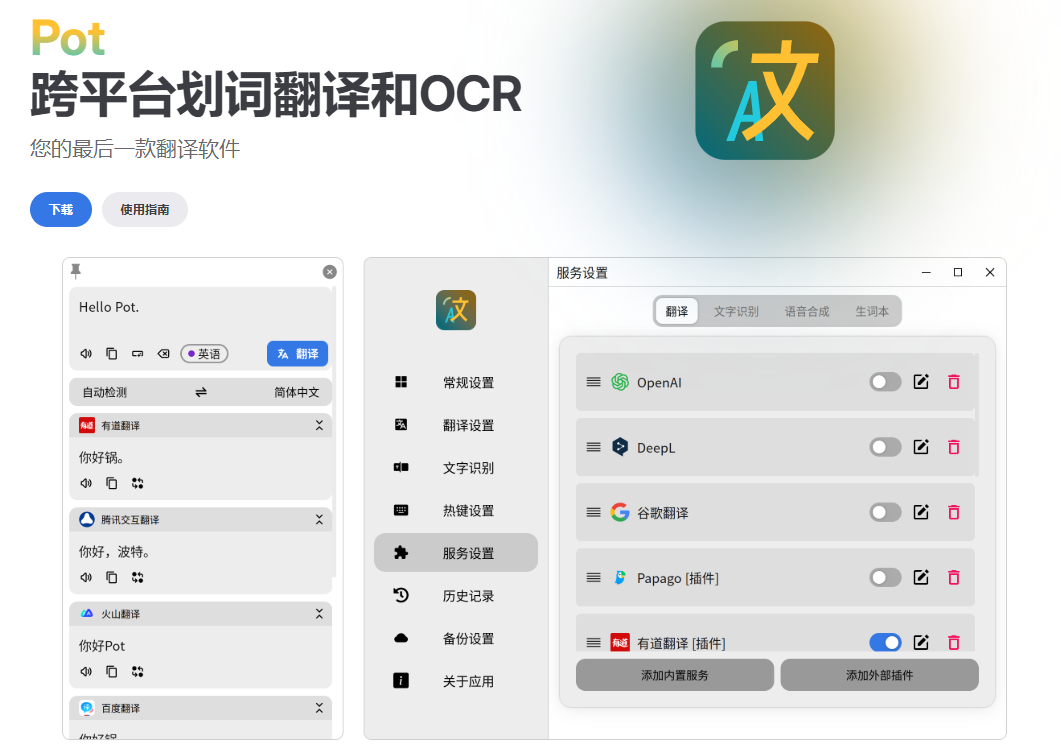This screenshot has height=750, width=1061.
Task: Edit the Papago plugin settings
Action: pos(921,577)
